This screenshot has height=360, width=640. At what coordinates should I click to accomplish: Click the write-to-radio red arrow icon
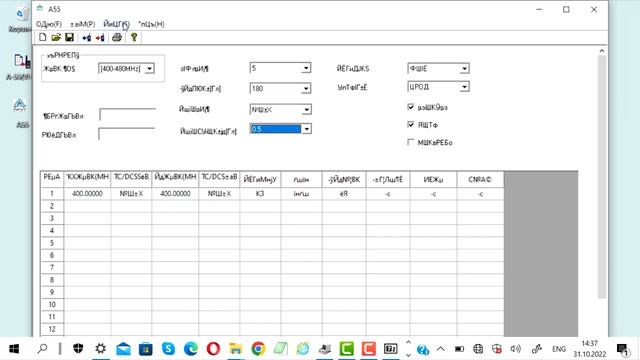pos(100,38)
